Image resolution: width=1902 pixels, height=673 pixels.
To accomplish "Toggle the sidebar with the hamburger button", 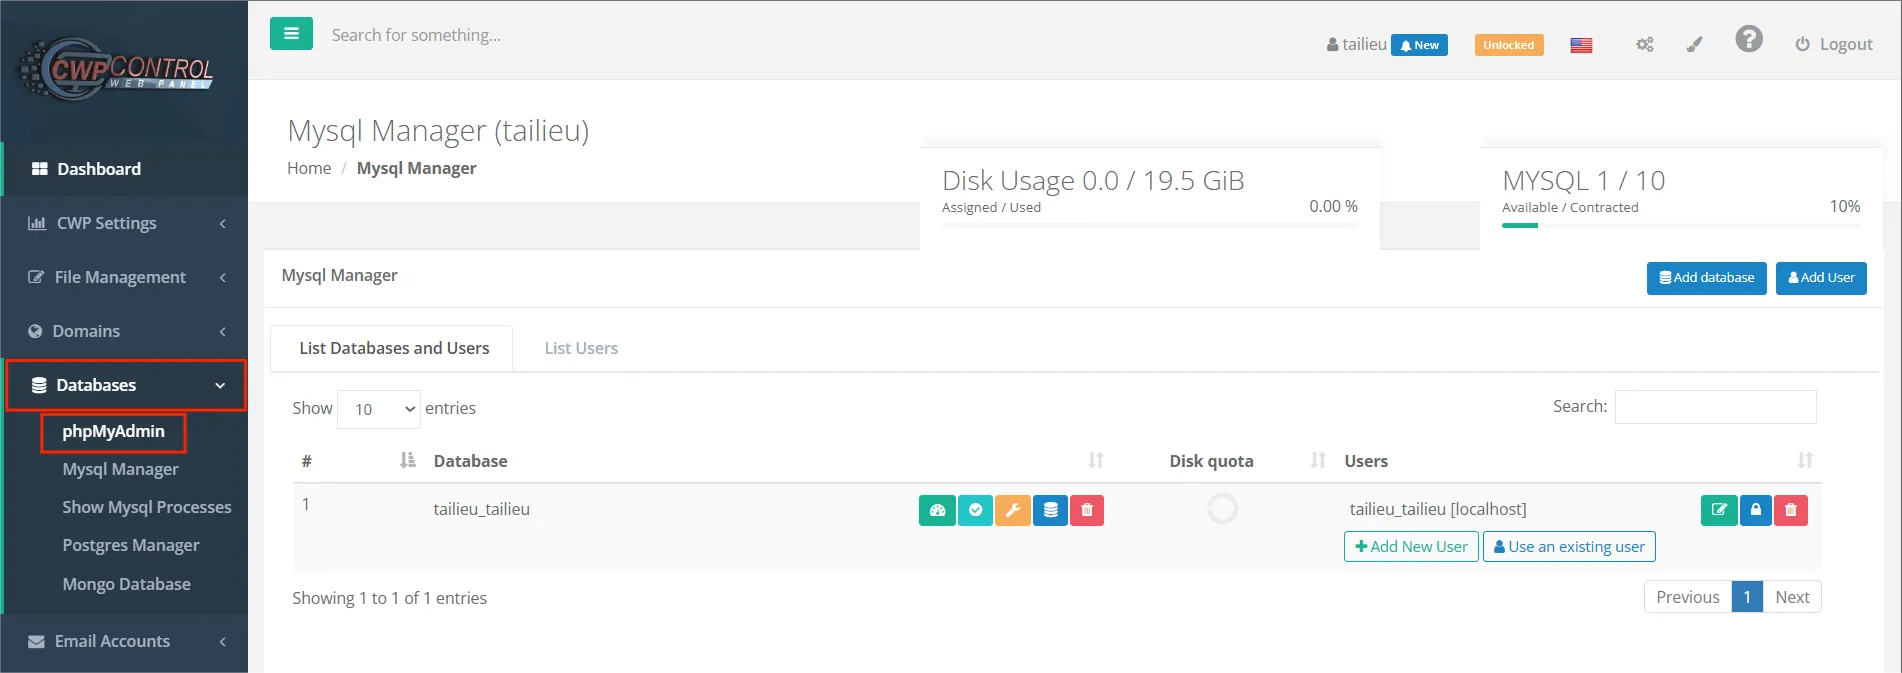I will click(291, 34).
